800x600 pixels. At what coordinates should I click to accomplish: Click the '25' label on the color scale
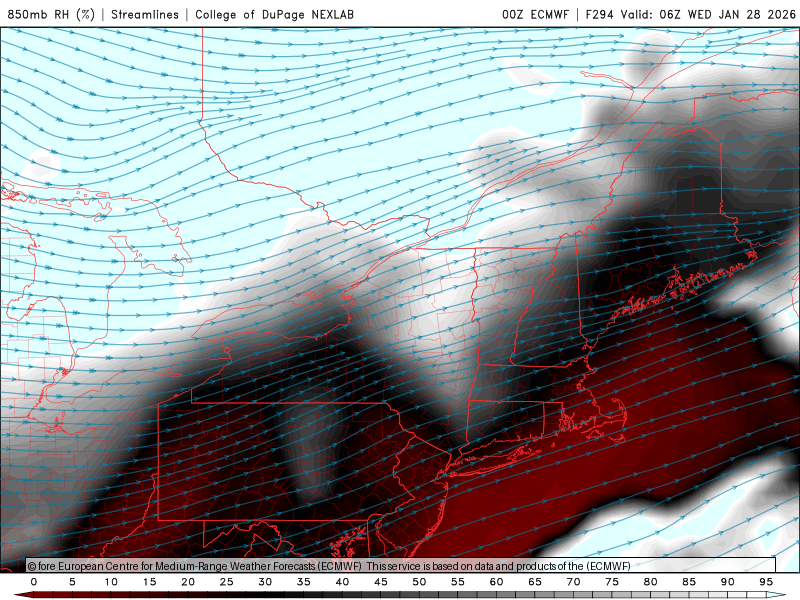coord(227,582)
